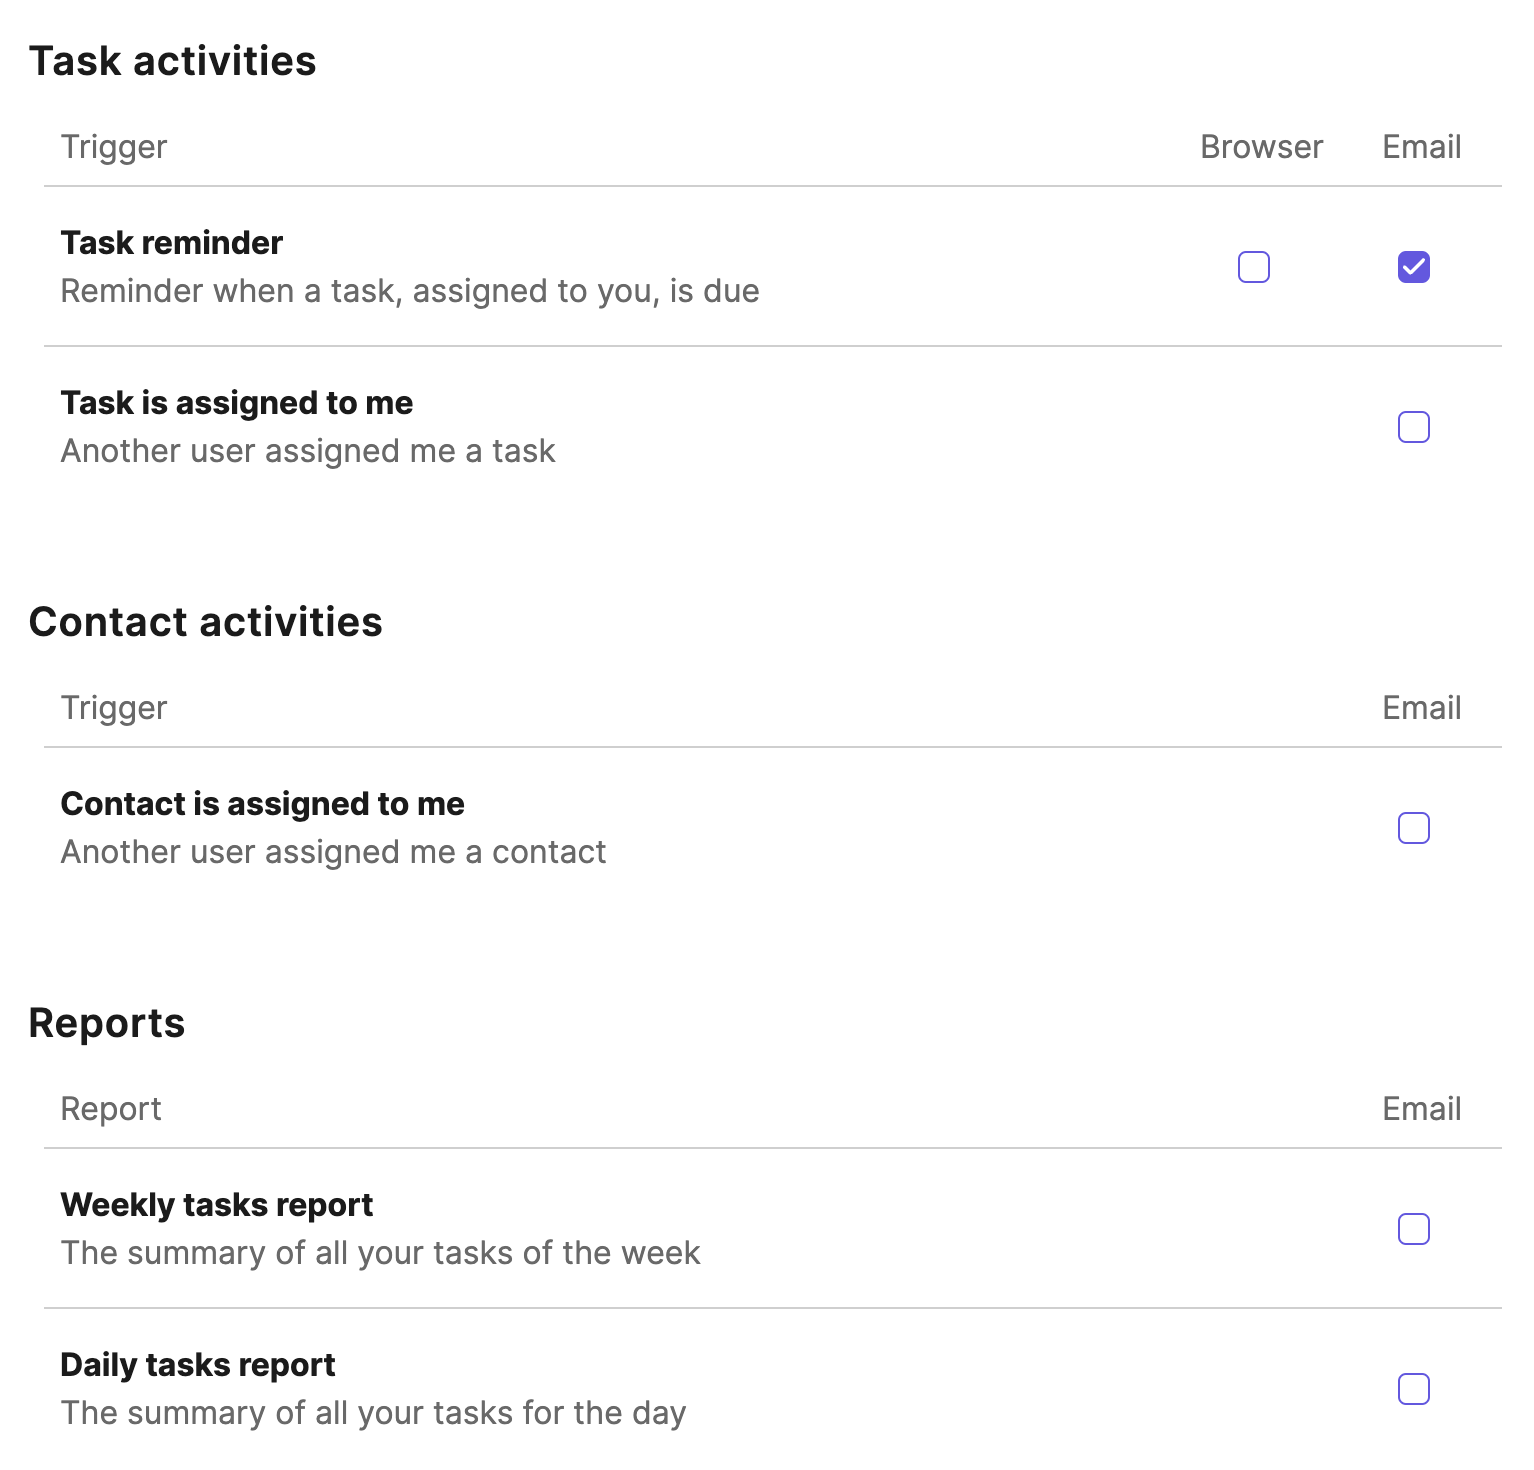Select the "Task is assigned to me" label
The image size is (1534, 1470).
pos(237,403)
